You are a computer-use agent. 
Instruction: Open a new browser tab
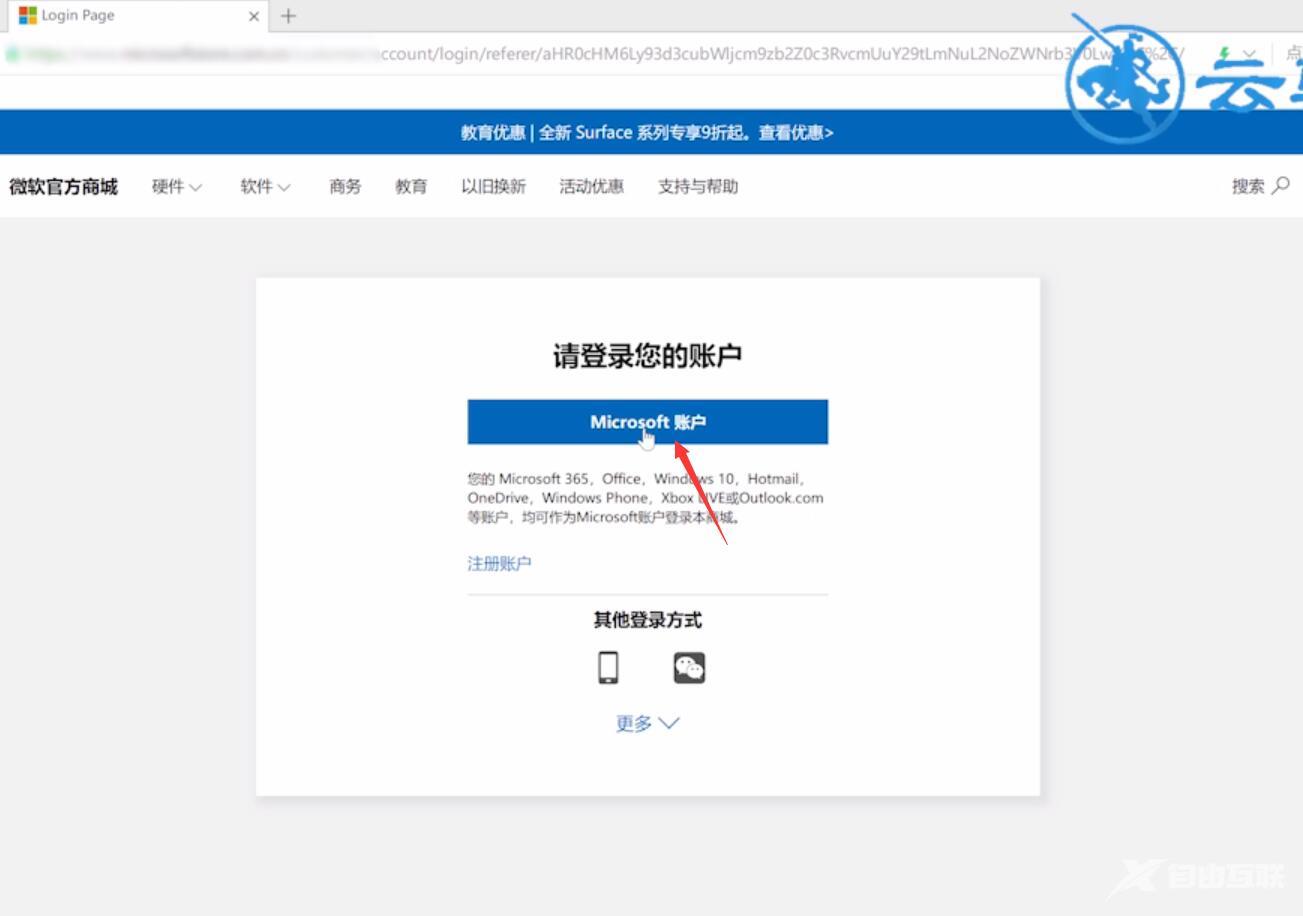pyautogui.click(x=288, y=16)
